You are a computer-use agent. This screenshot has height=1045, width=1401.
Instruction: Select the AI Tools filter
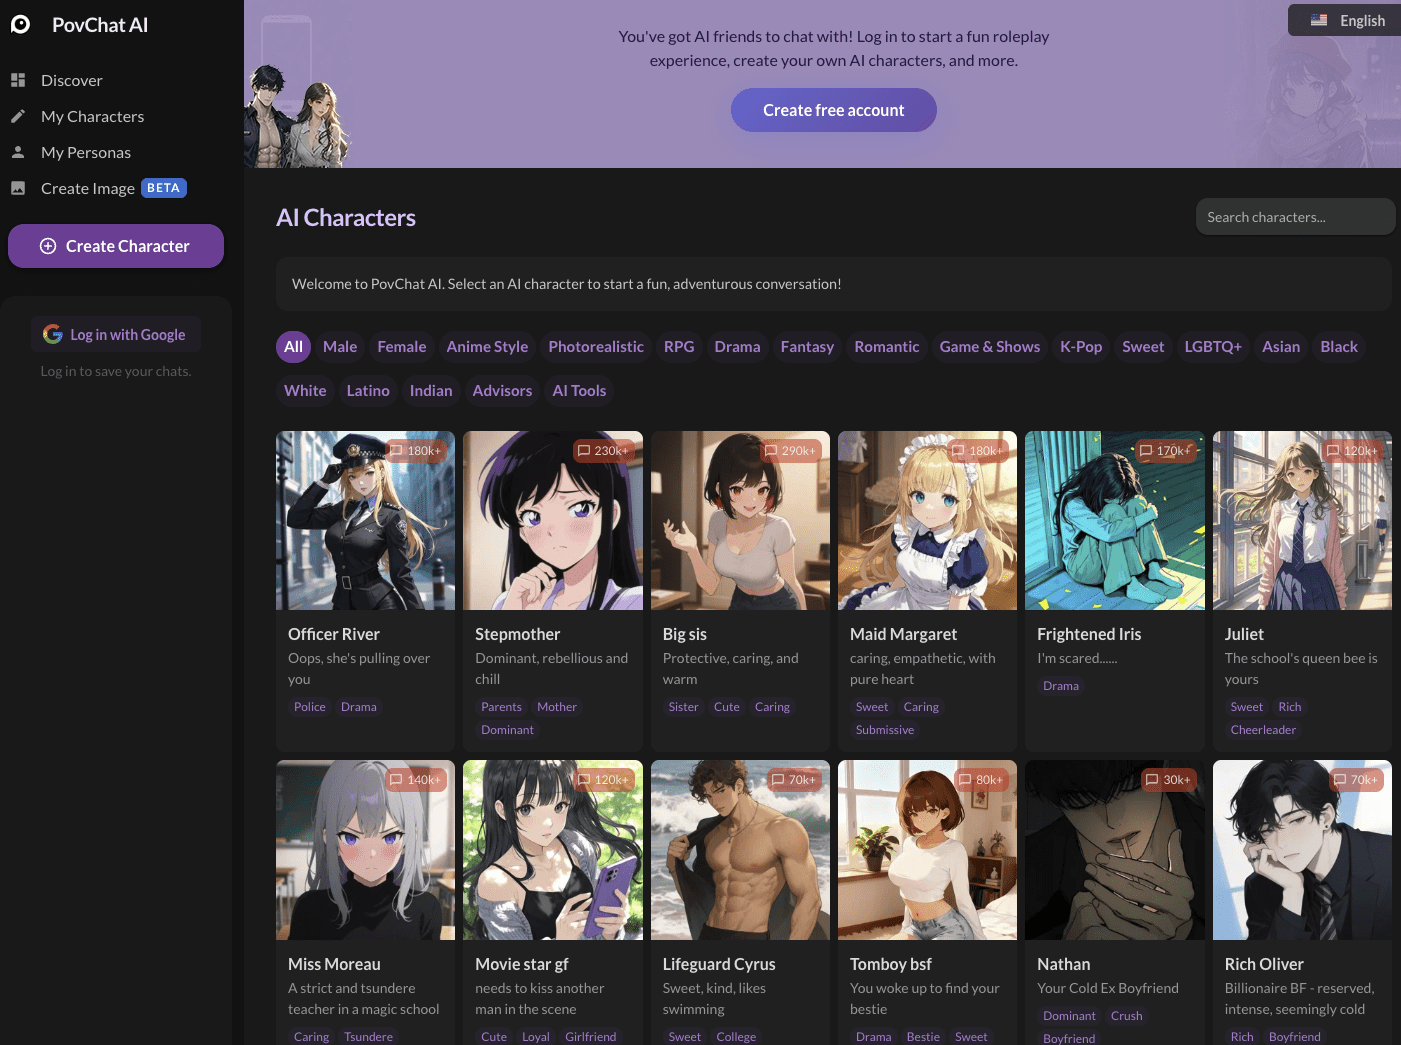[579, 391]
